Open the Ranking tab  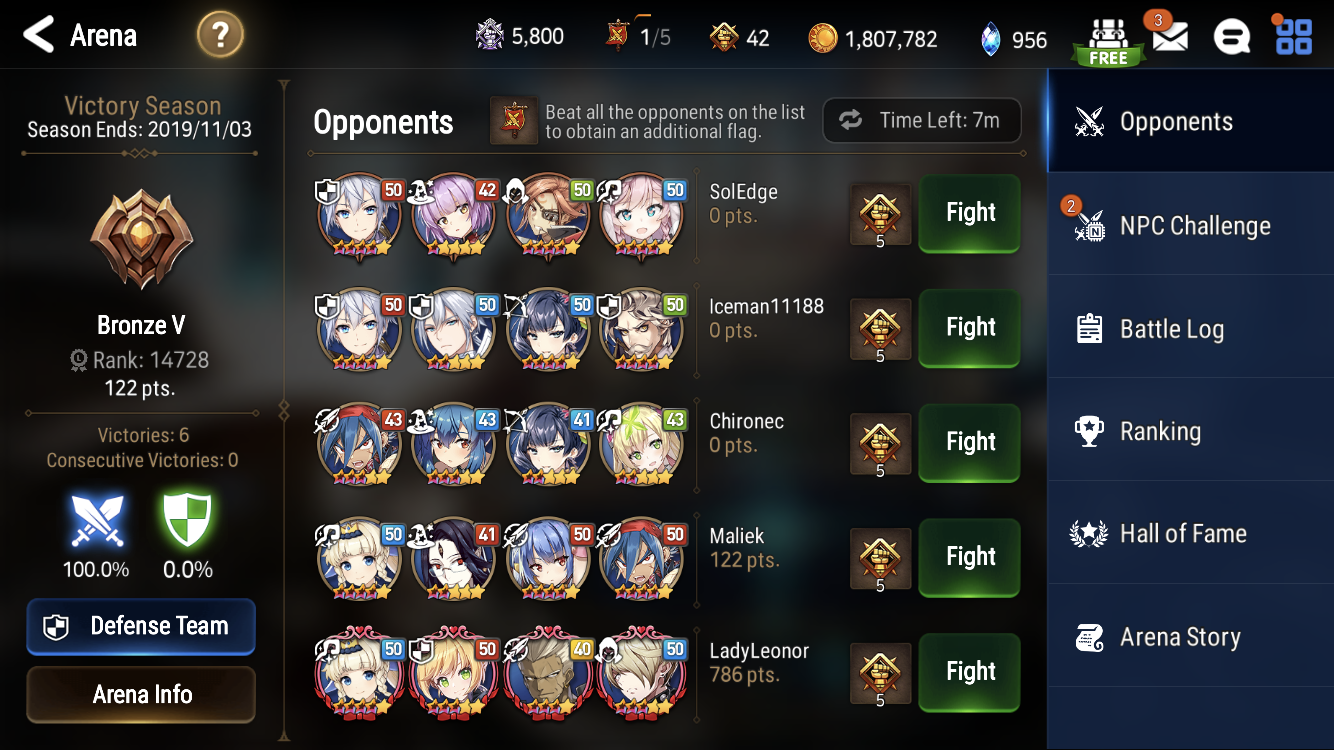pos(1190,431)
